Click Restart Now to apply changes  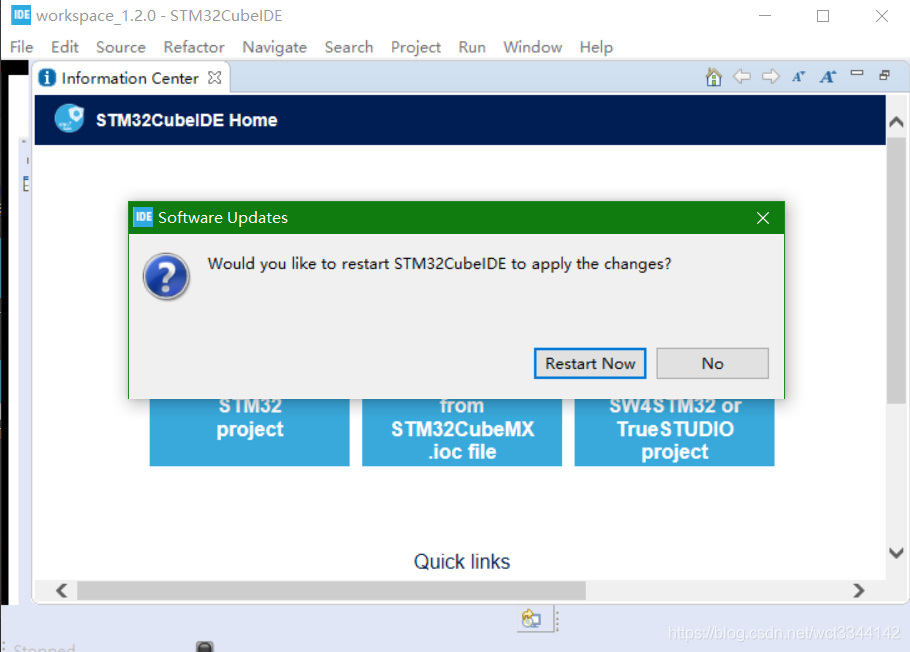click(x=590, y=363)
